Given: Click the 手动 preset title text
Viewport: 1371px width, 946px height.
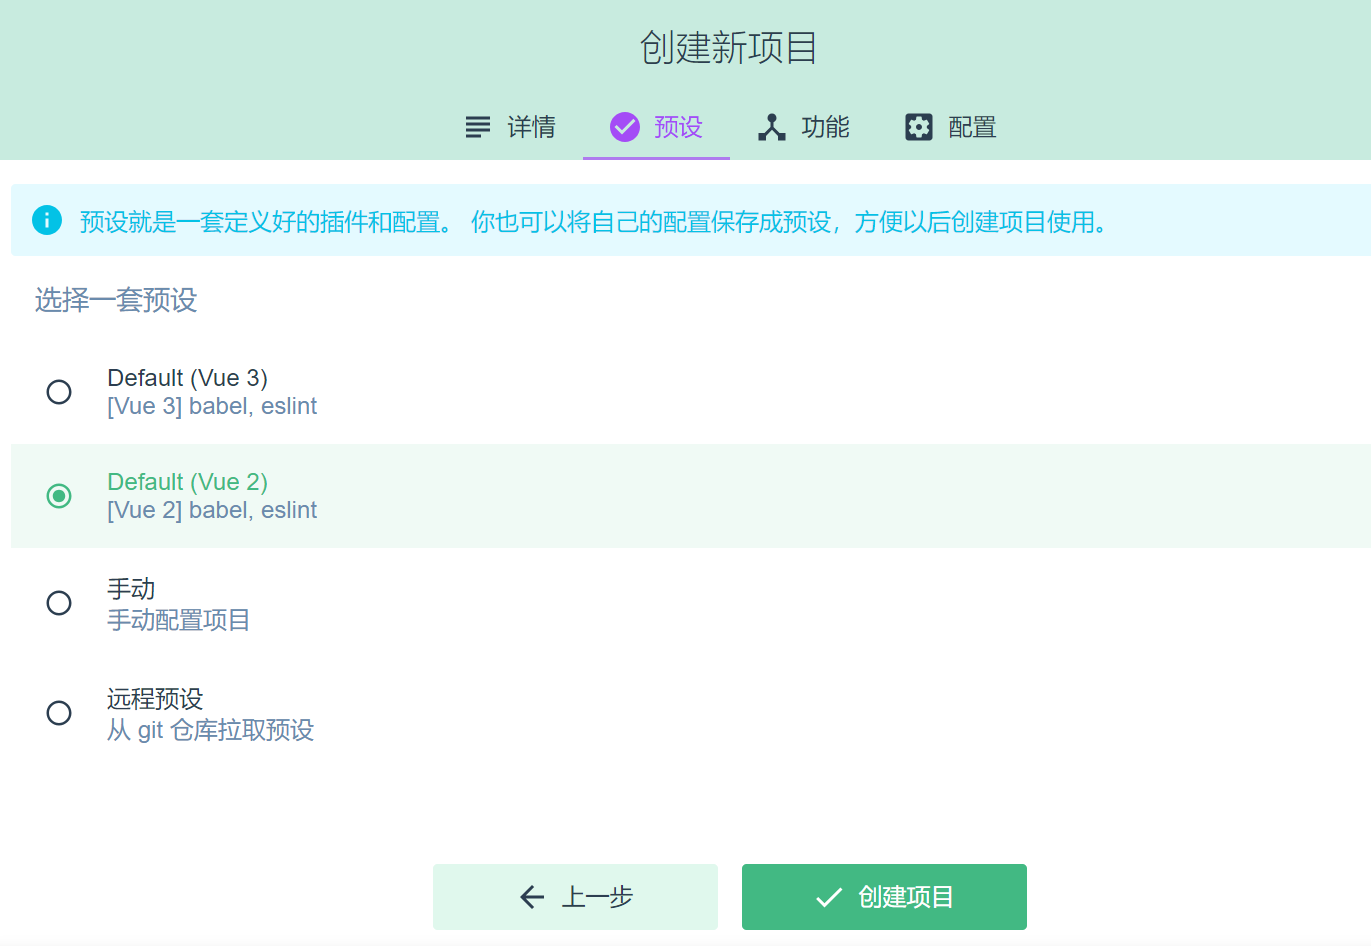Looking at the screenshot, I should pos(131,589).
